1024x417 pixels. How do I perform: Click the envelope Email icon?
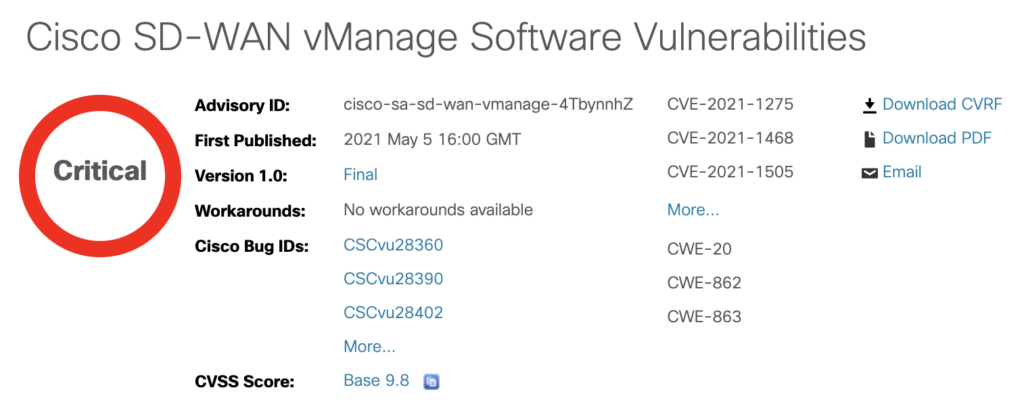[x=869, y=173]
